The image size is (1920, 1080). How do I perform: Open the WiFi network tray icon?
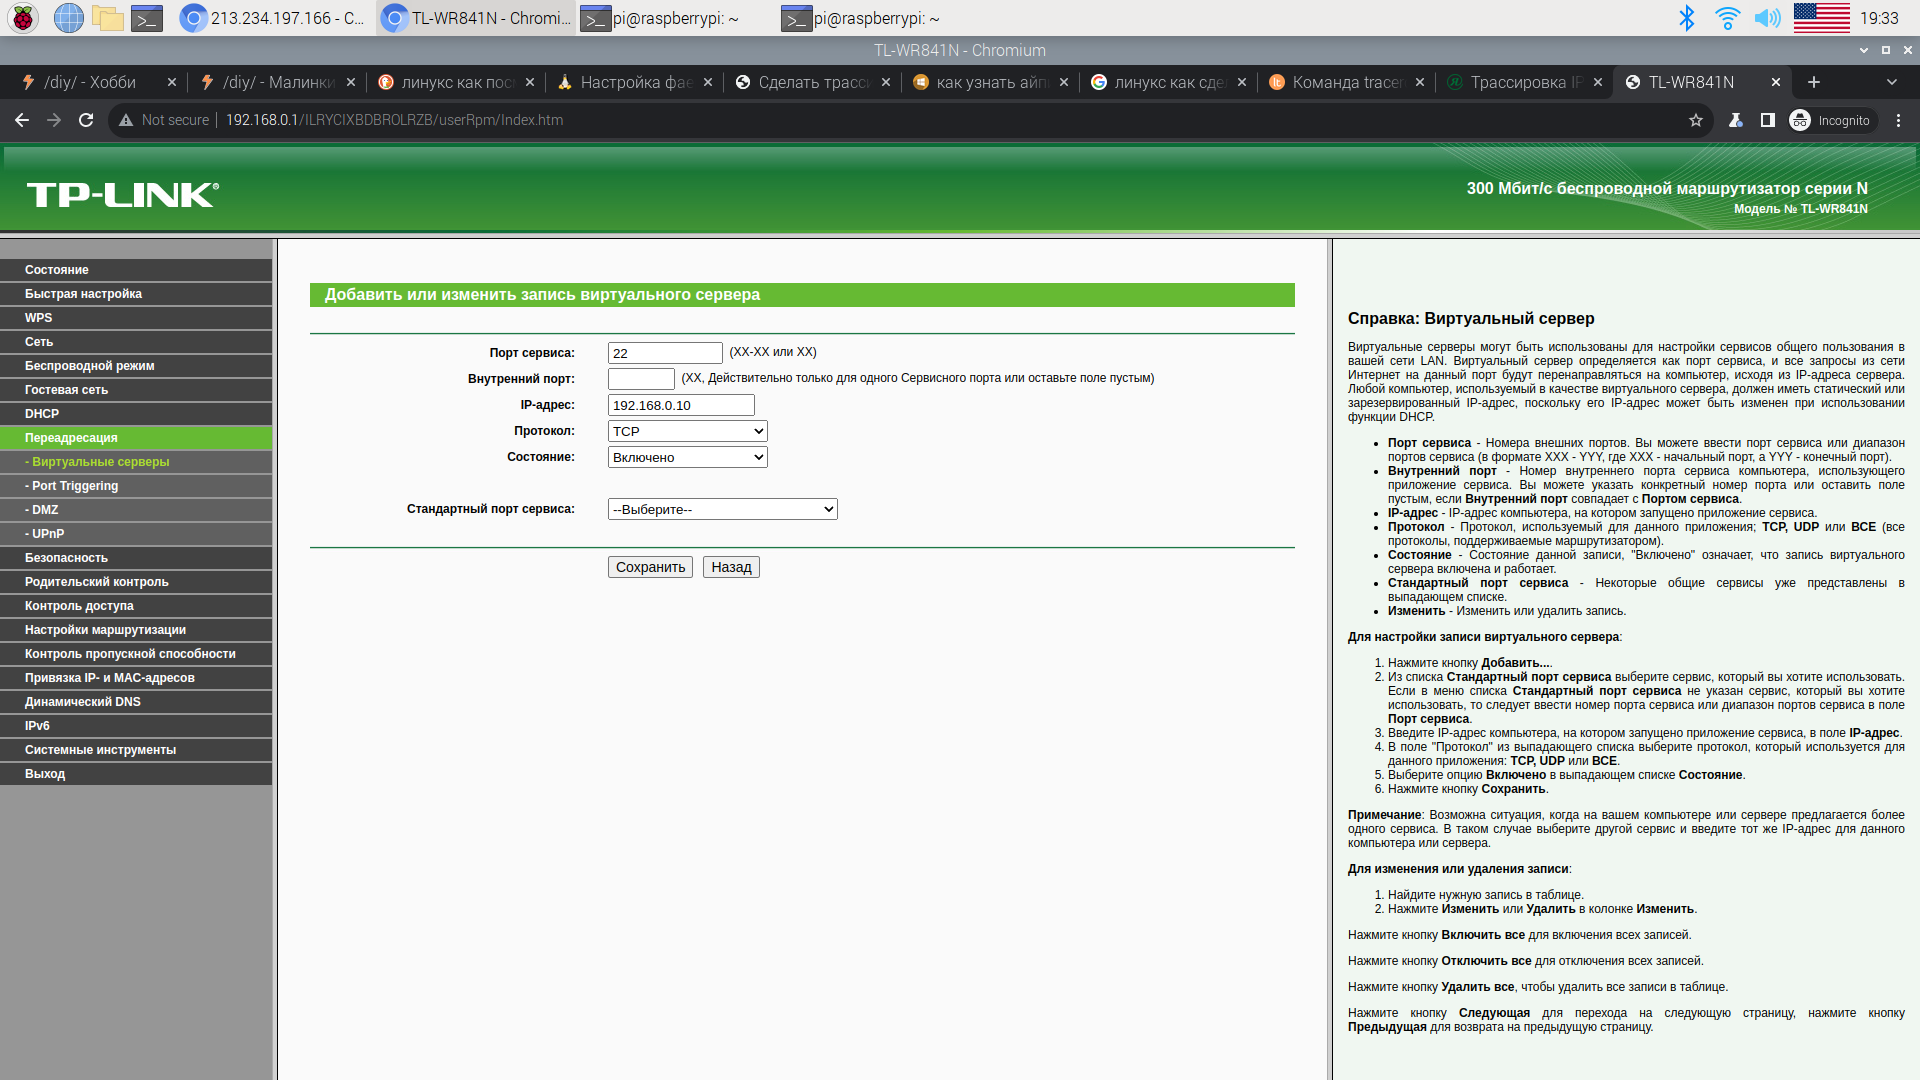pos(1727,18)
